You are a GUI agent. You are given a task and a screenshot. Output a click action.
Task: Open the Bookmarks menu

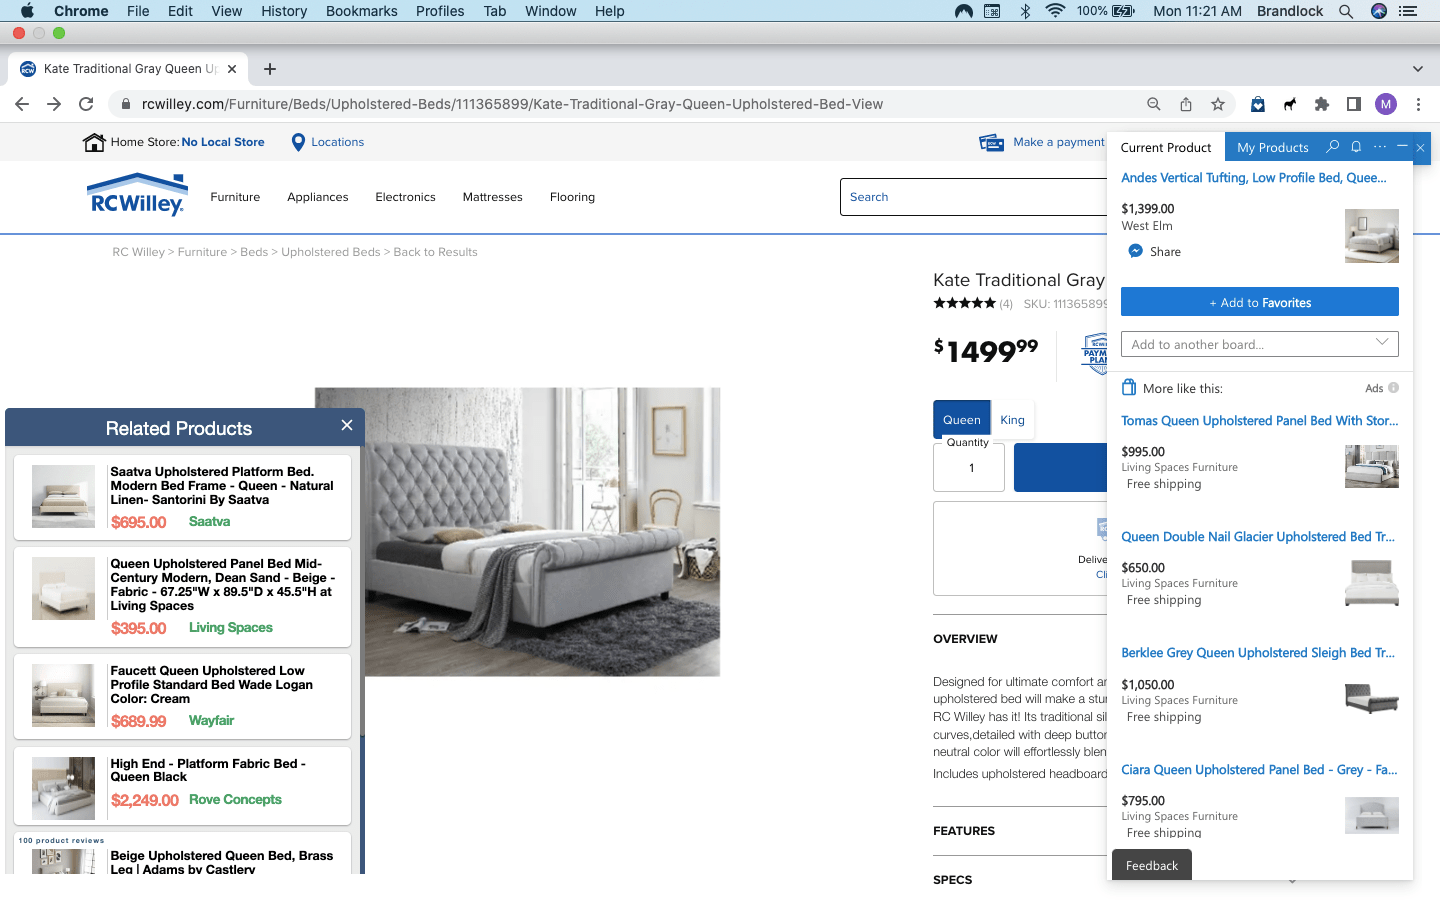click(361, 11)
